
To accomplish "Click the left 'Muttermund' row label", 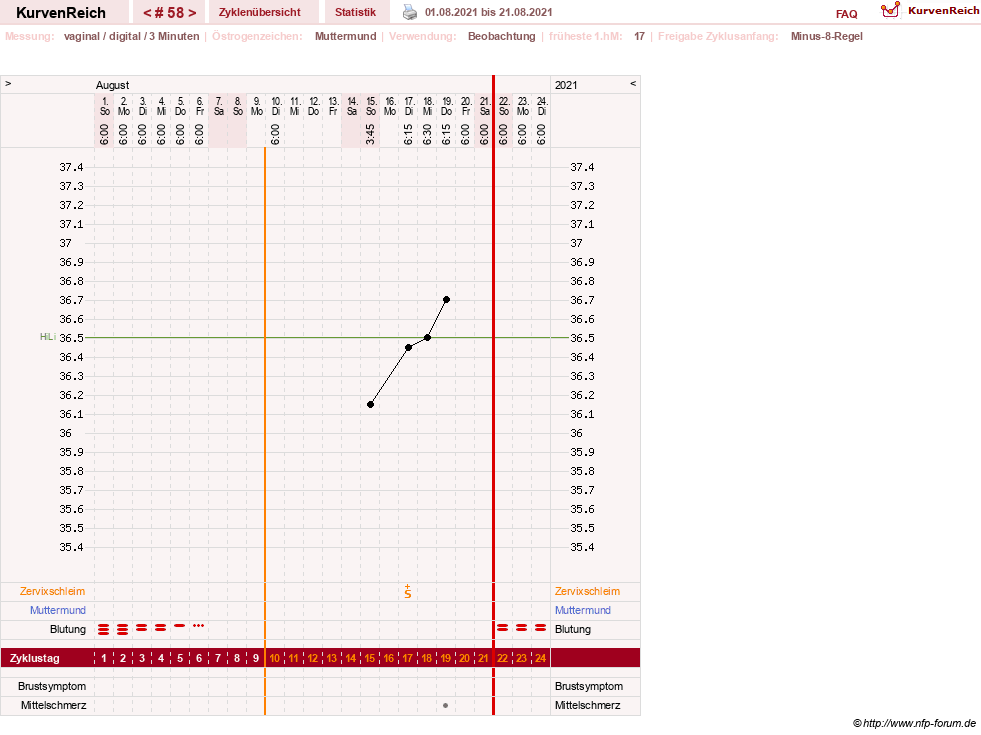I will click(58, 610).
